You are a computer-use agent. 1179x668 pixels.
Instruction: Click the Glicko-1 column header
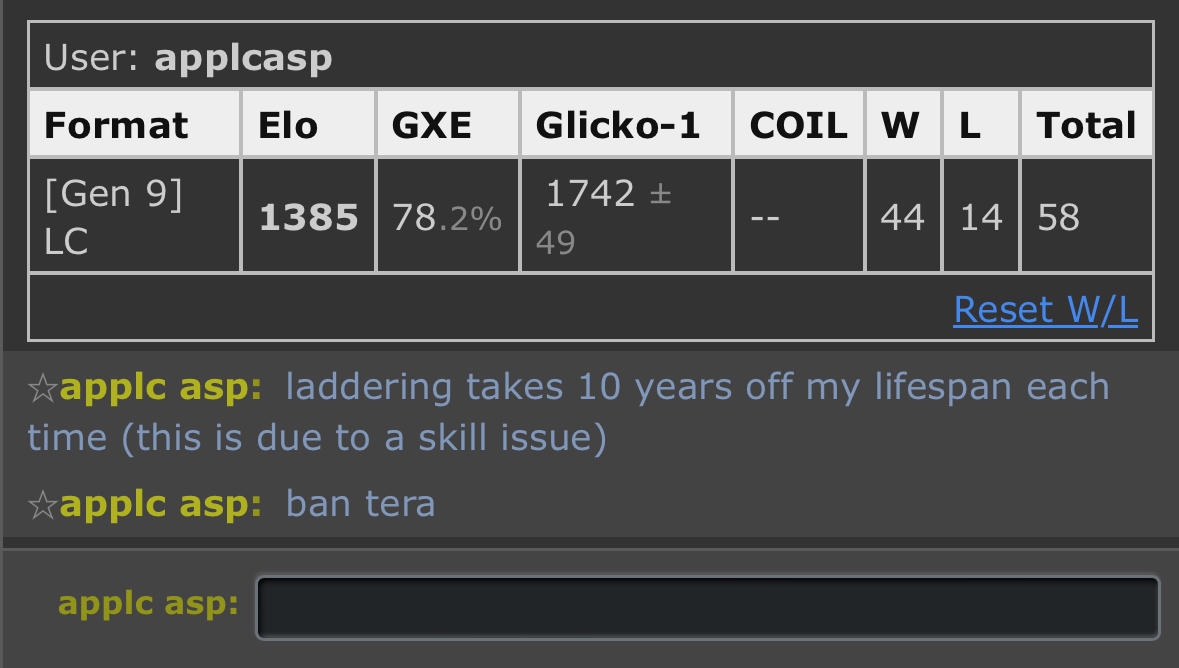(618, 125)
